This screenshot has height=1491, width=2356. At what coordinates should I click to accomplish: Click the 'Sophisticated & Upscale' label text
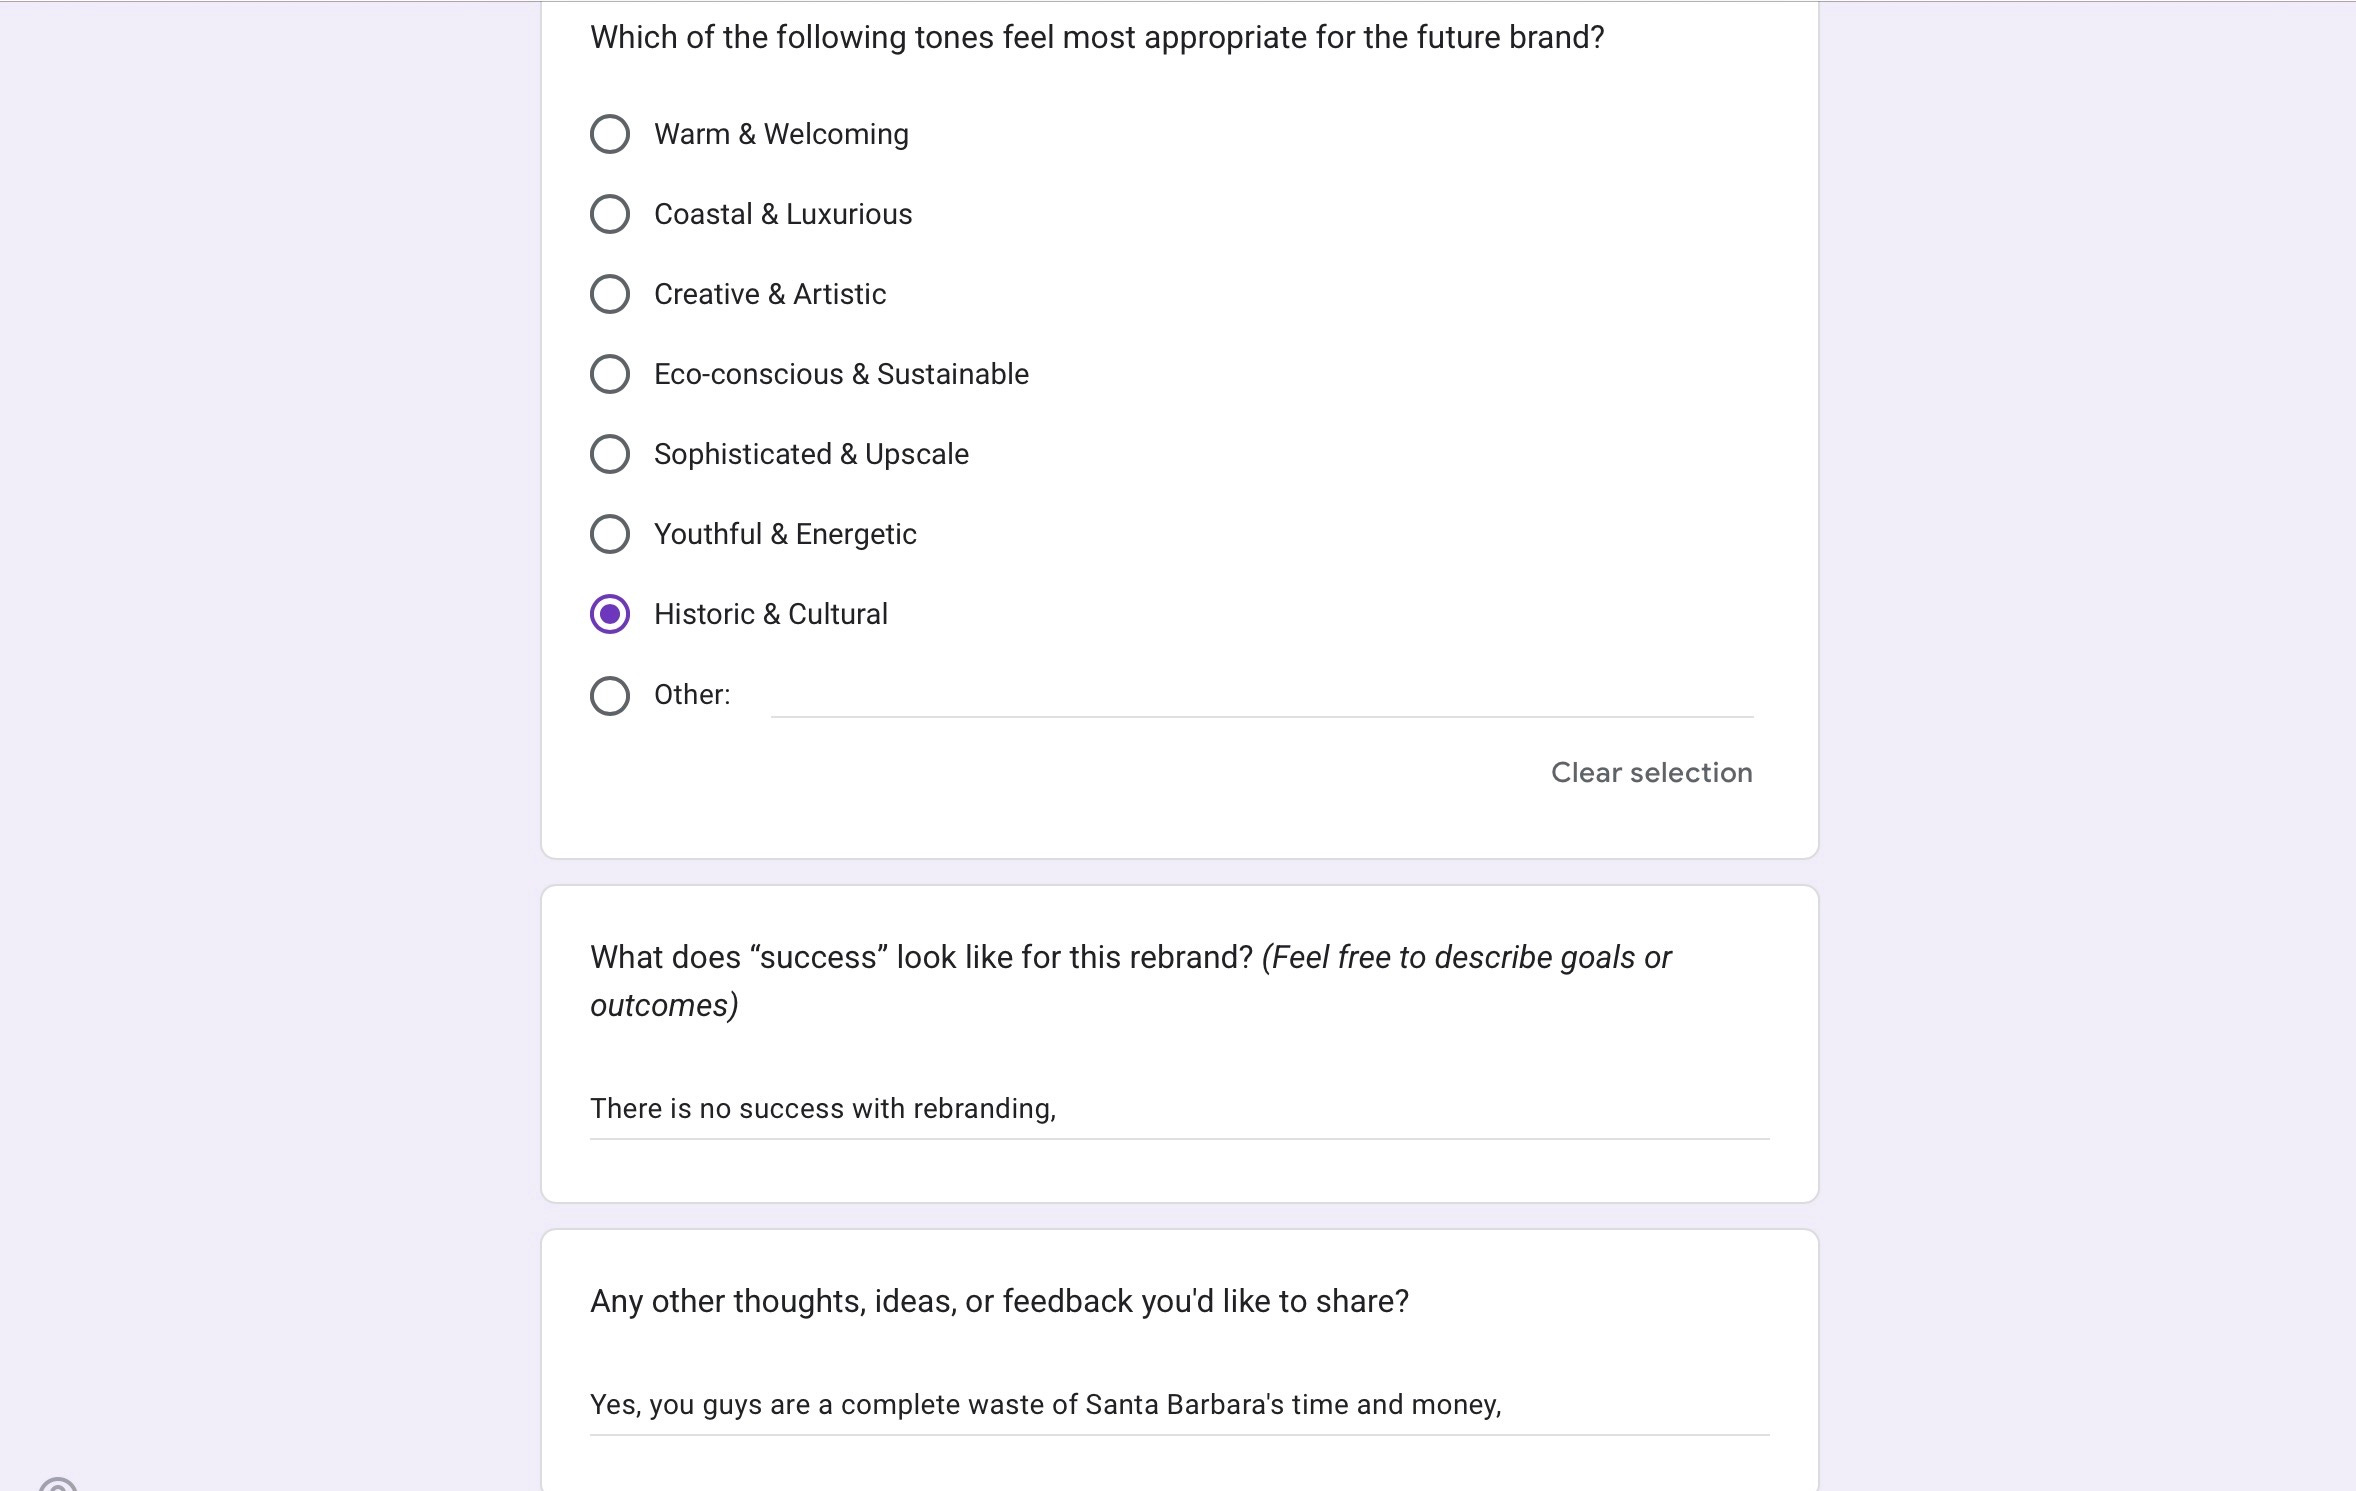click(811, 454)
